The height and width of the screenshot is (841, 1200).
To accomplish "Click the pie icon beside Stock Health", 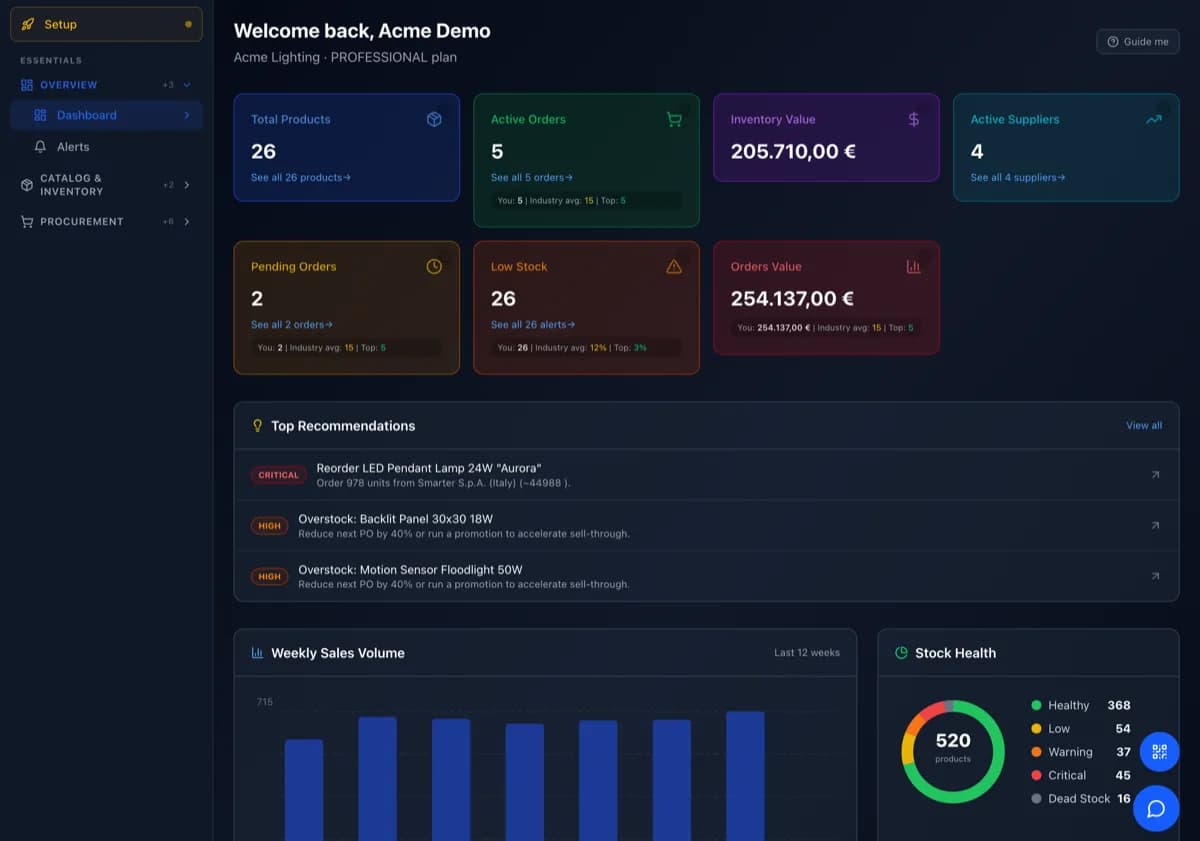I will [x=901, y=652].
